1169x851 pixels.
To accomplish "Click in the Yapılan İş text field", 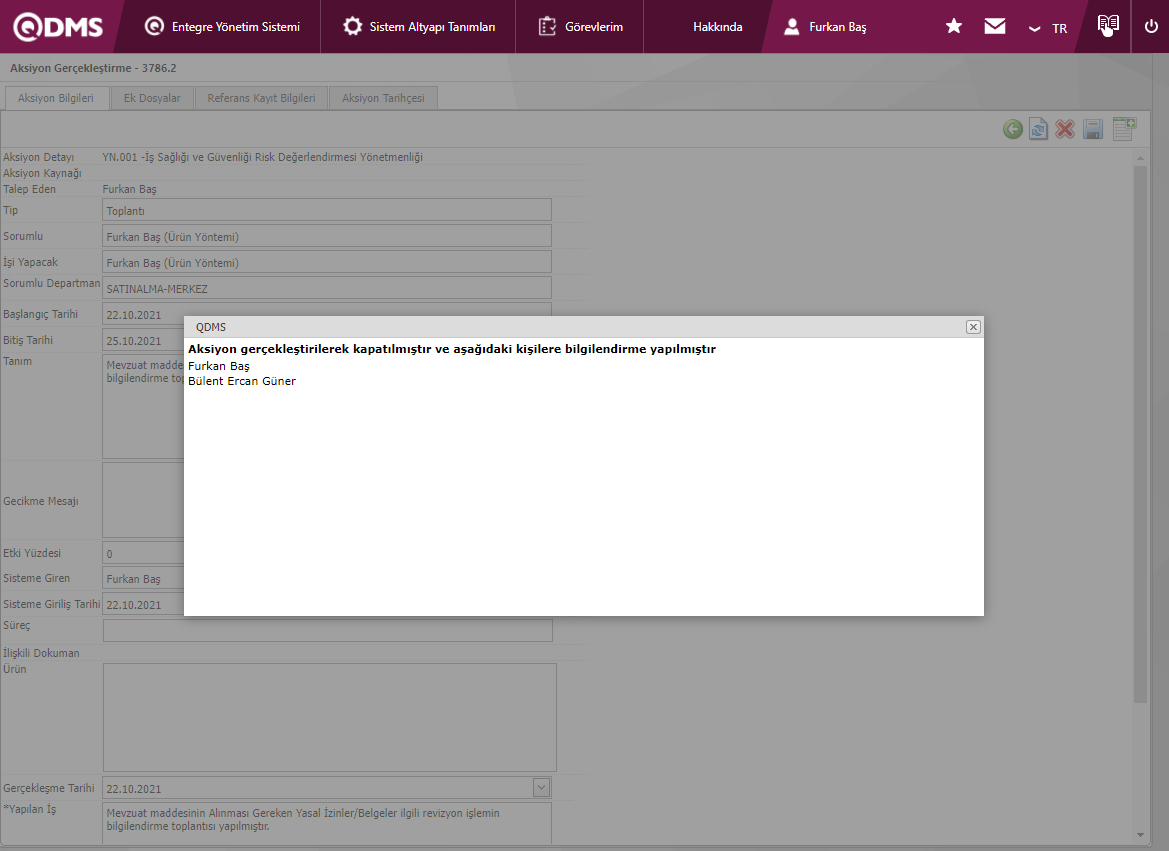I will [327, 820].
